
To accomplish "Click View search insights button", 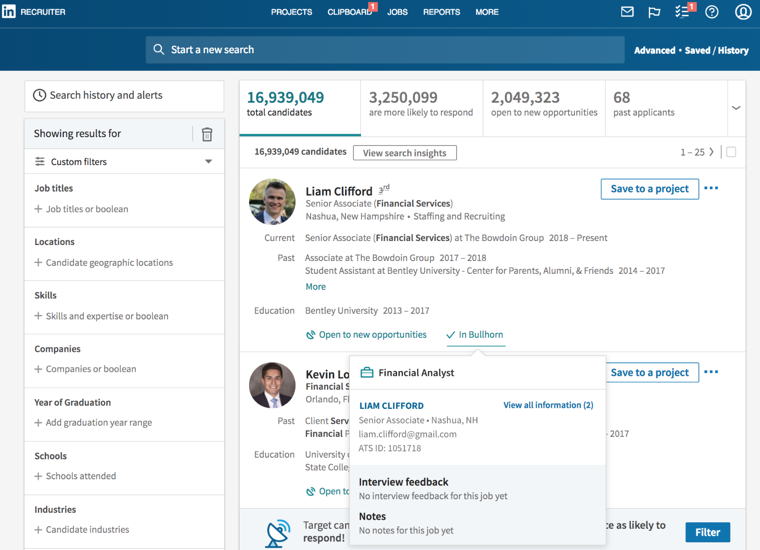I will tap(405, 153).
